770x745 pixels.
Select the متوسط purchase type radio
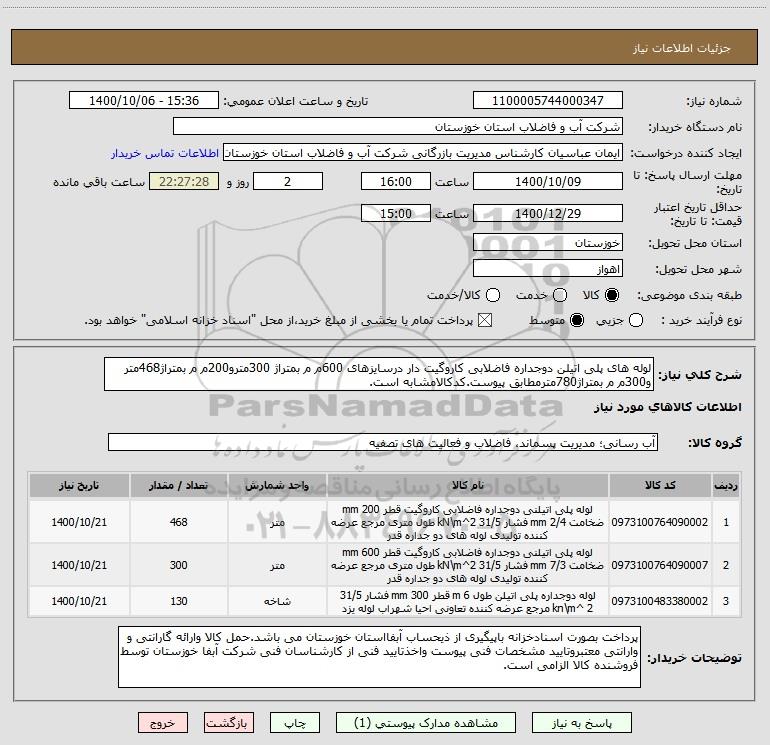pyautogui.click(x=577, y=320)
